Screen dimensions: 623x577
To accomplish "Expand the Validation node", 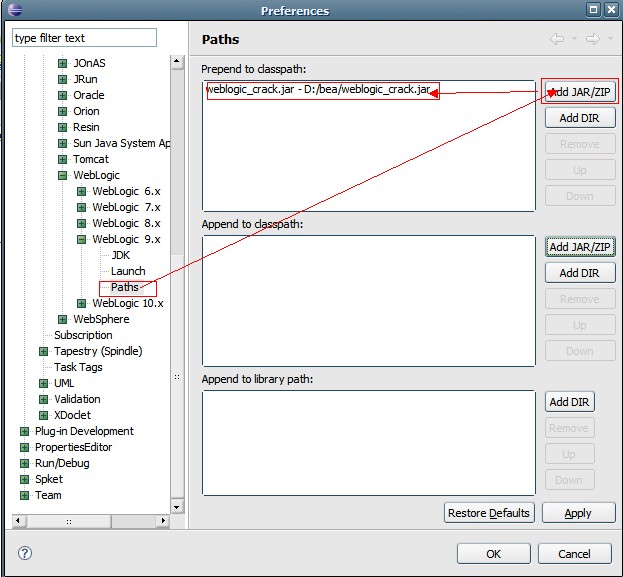I will pyautogui.click(x=43, y=399).
